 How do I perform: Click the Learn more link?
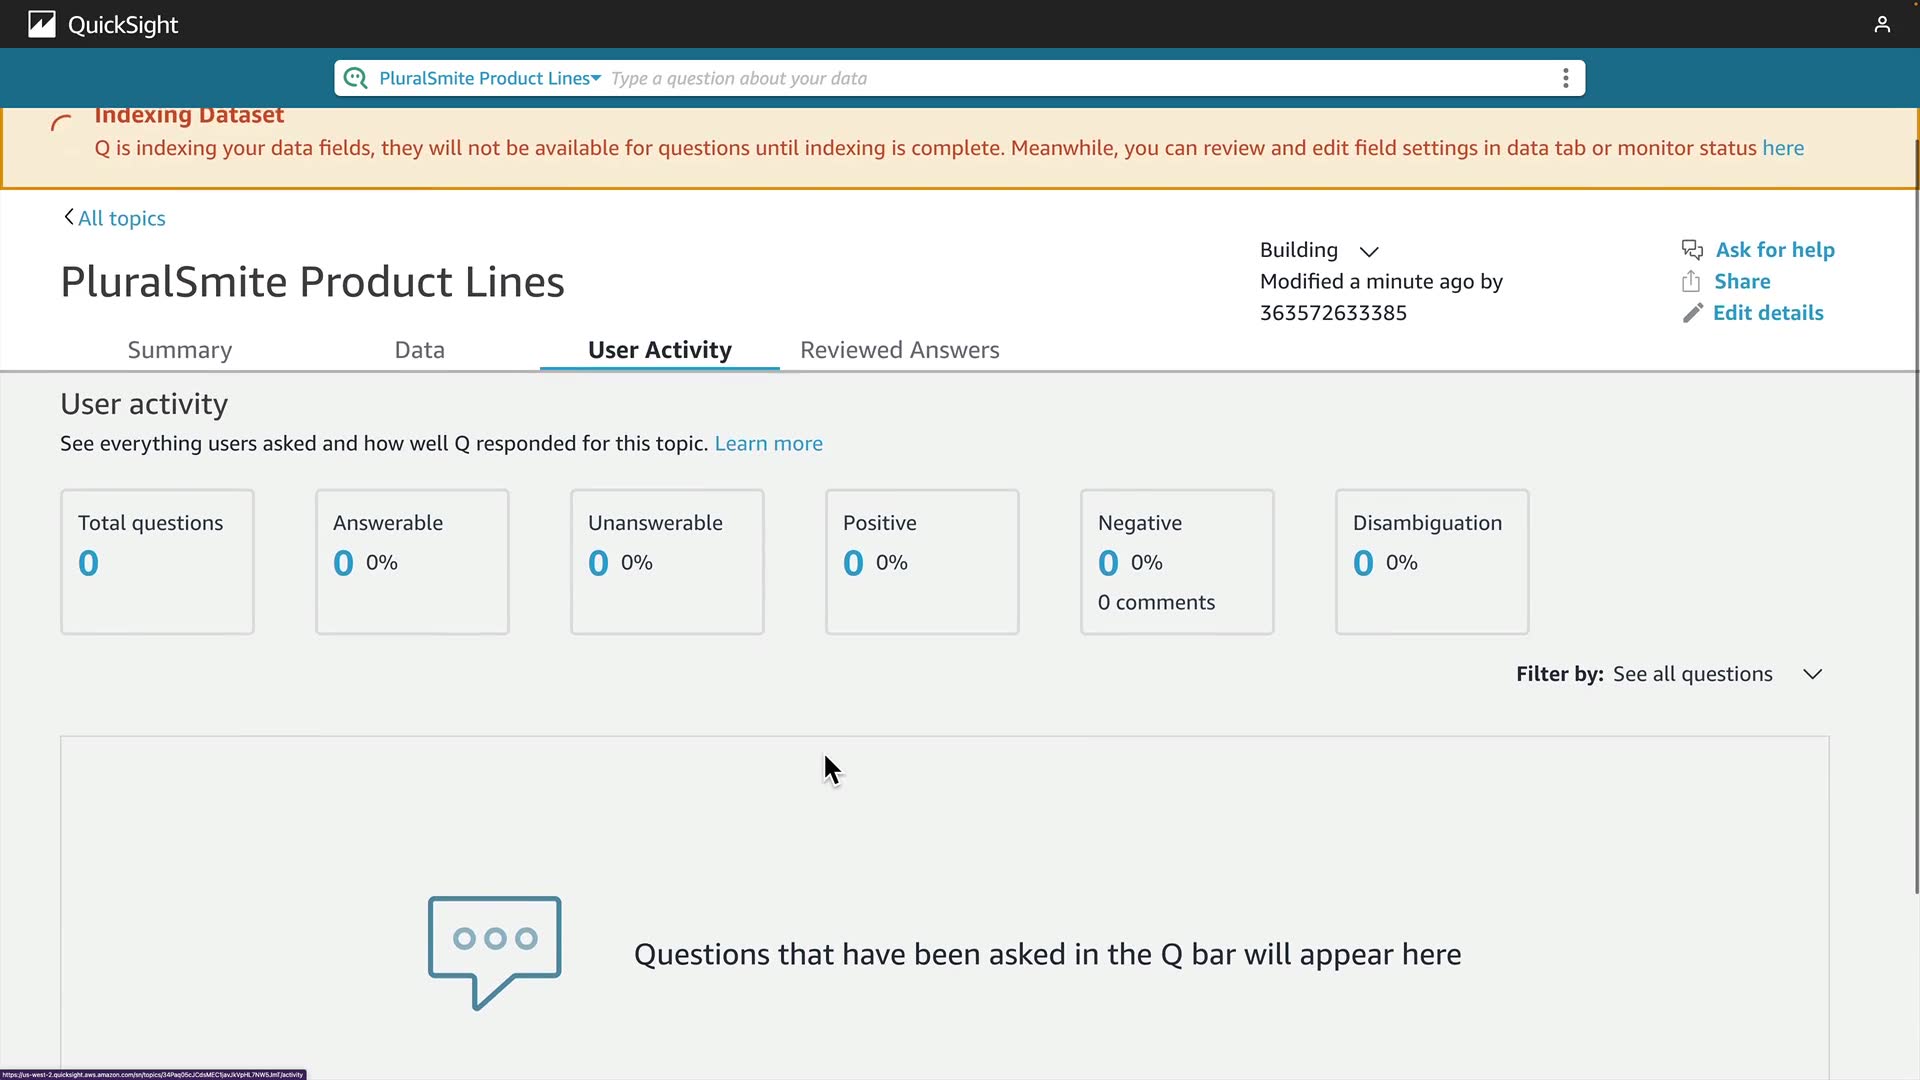(x=768, y=443)
